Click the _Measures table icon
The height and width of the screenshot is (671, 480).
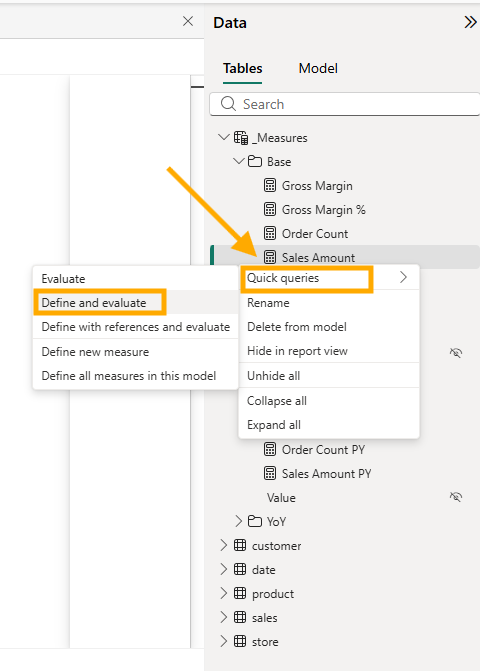240,138
